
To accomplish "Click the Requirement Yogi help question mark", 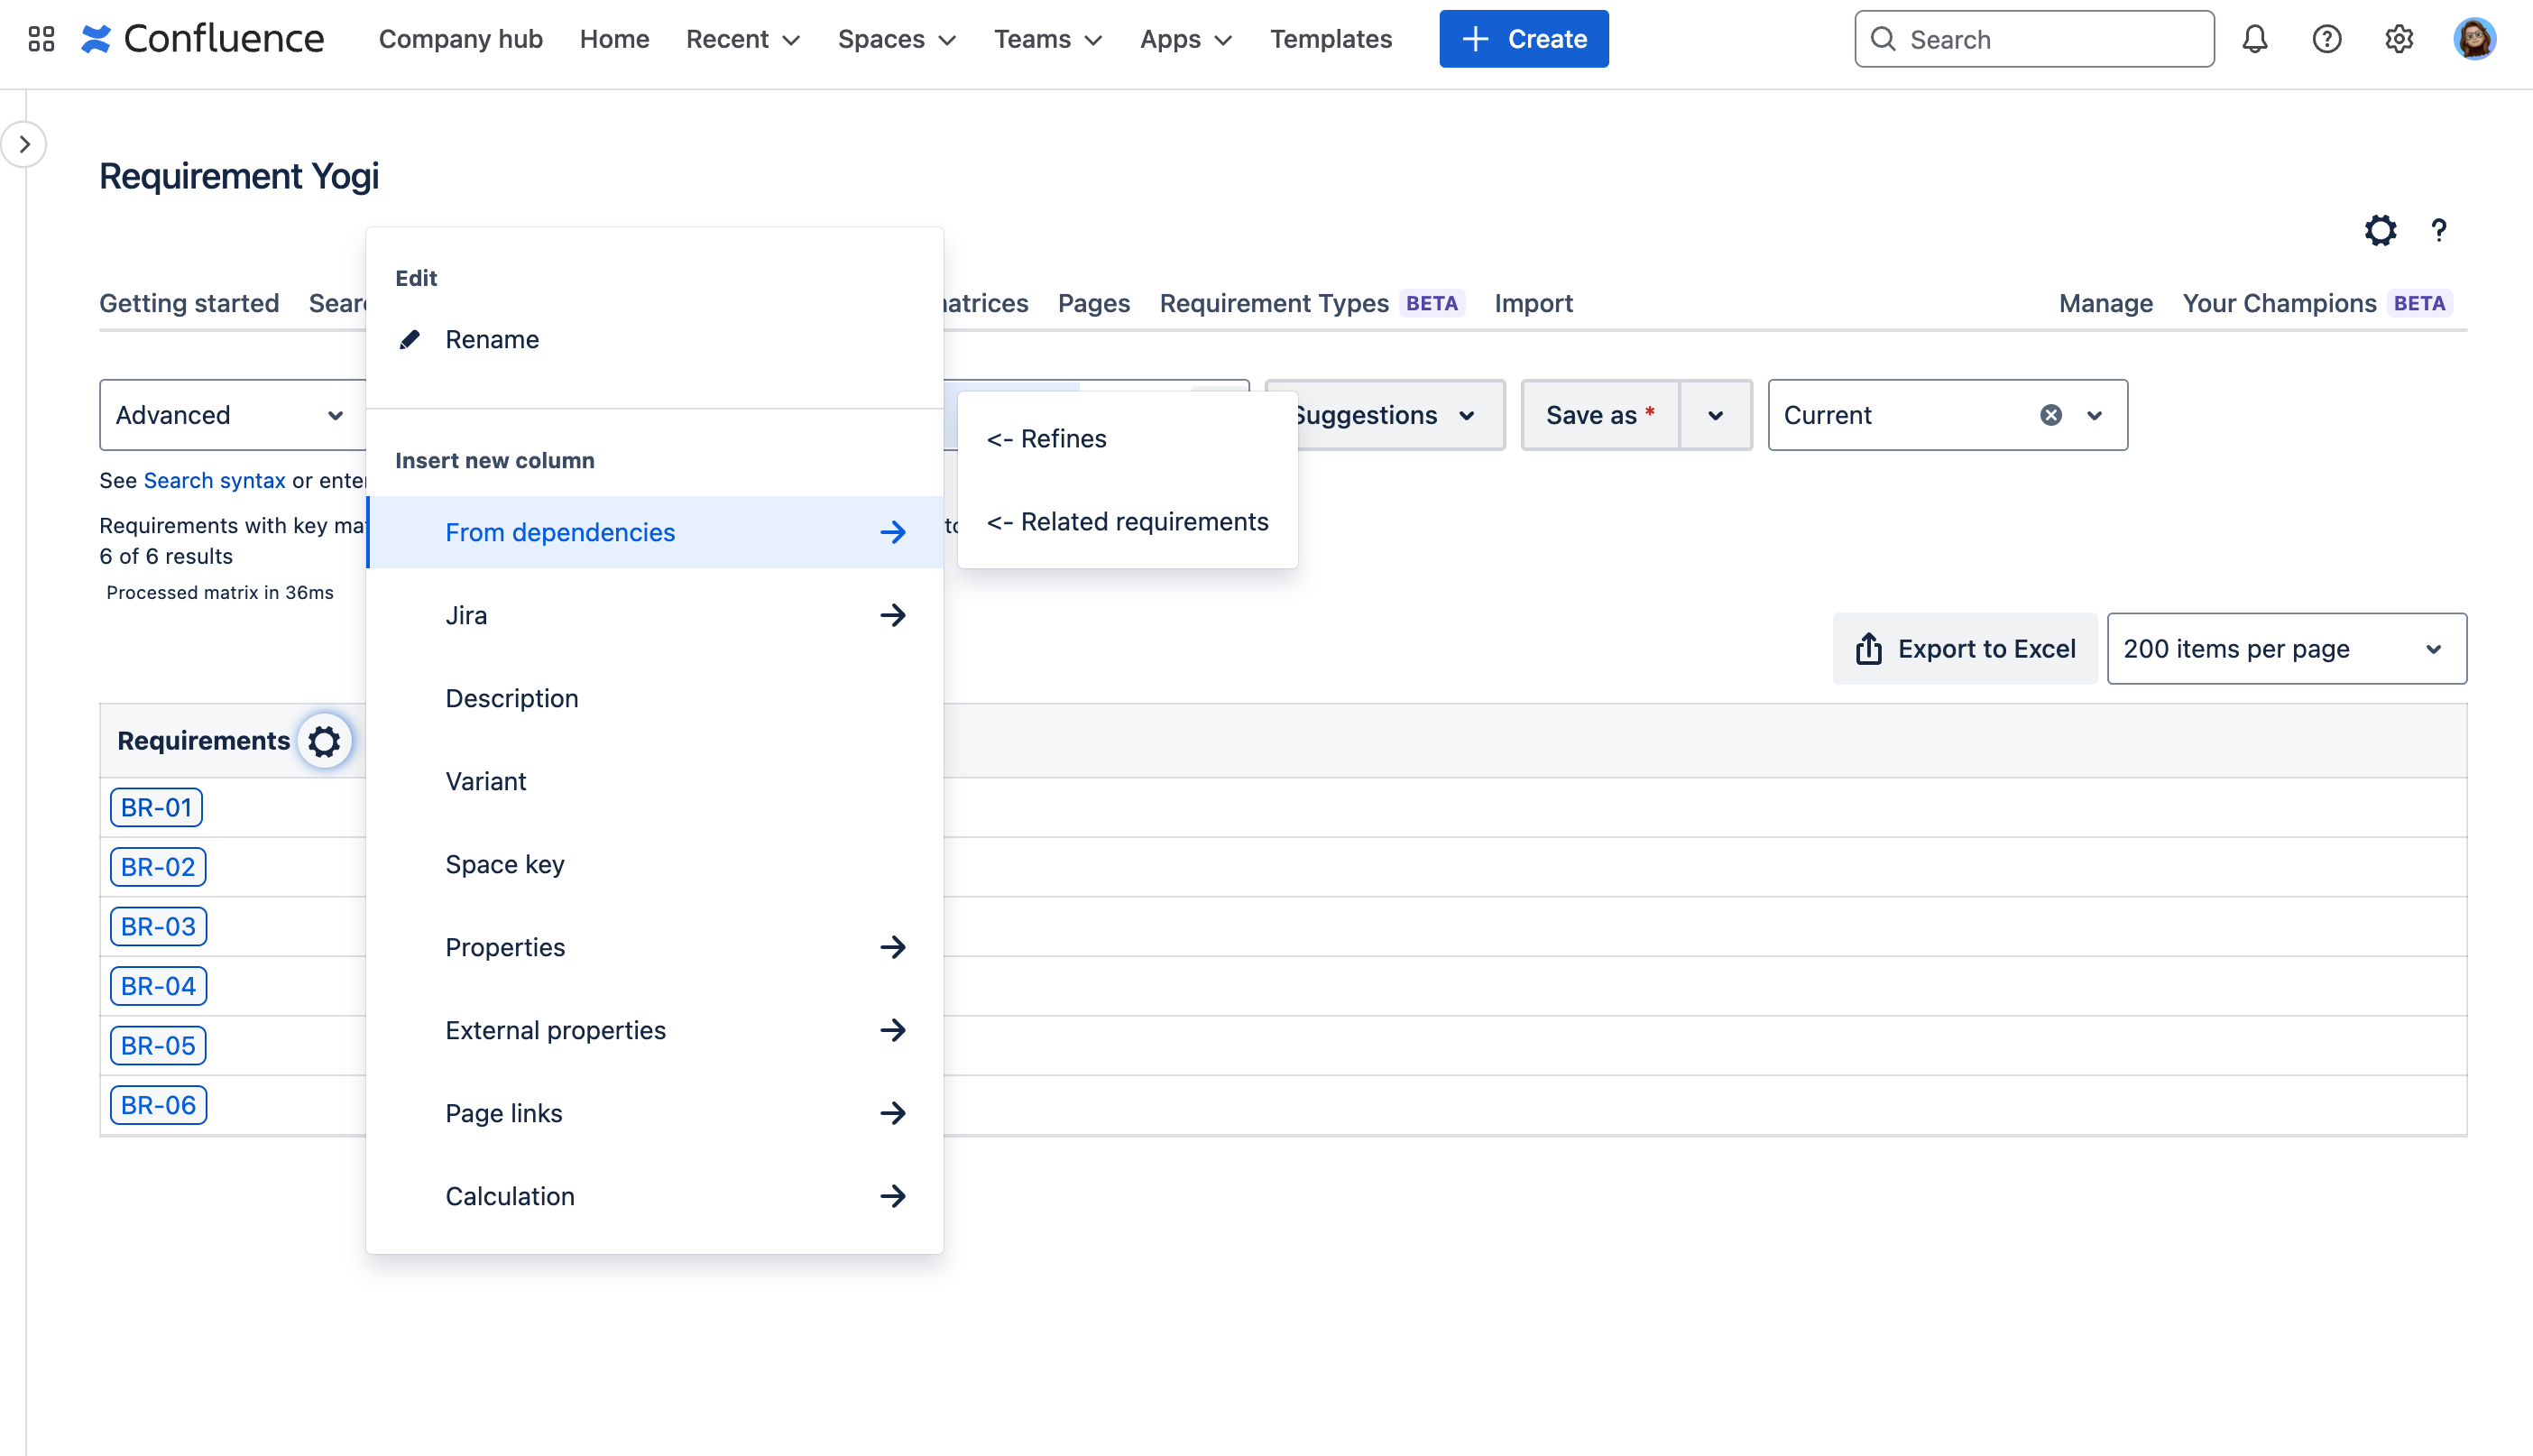I will [x=2438, y=231].
